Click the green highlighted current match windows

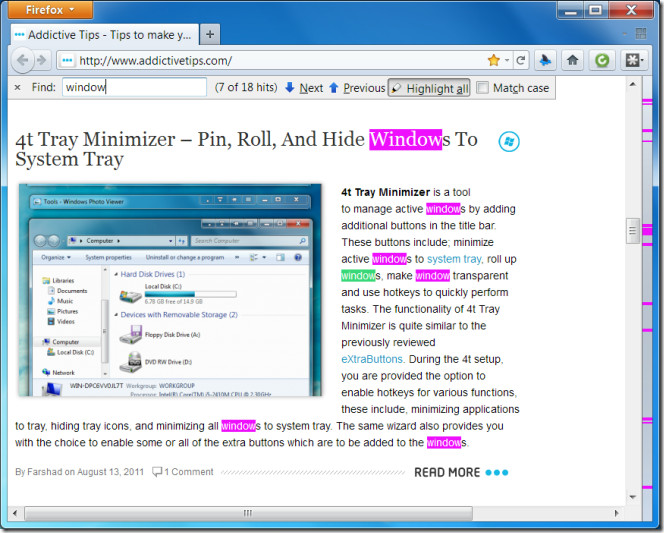pyautogui.click(x=358, y=276)
